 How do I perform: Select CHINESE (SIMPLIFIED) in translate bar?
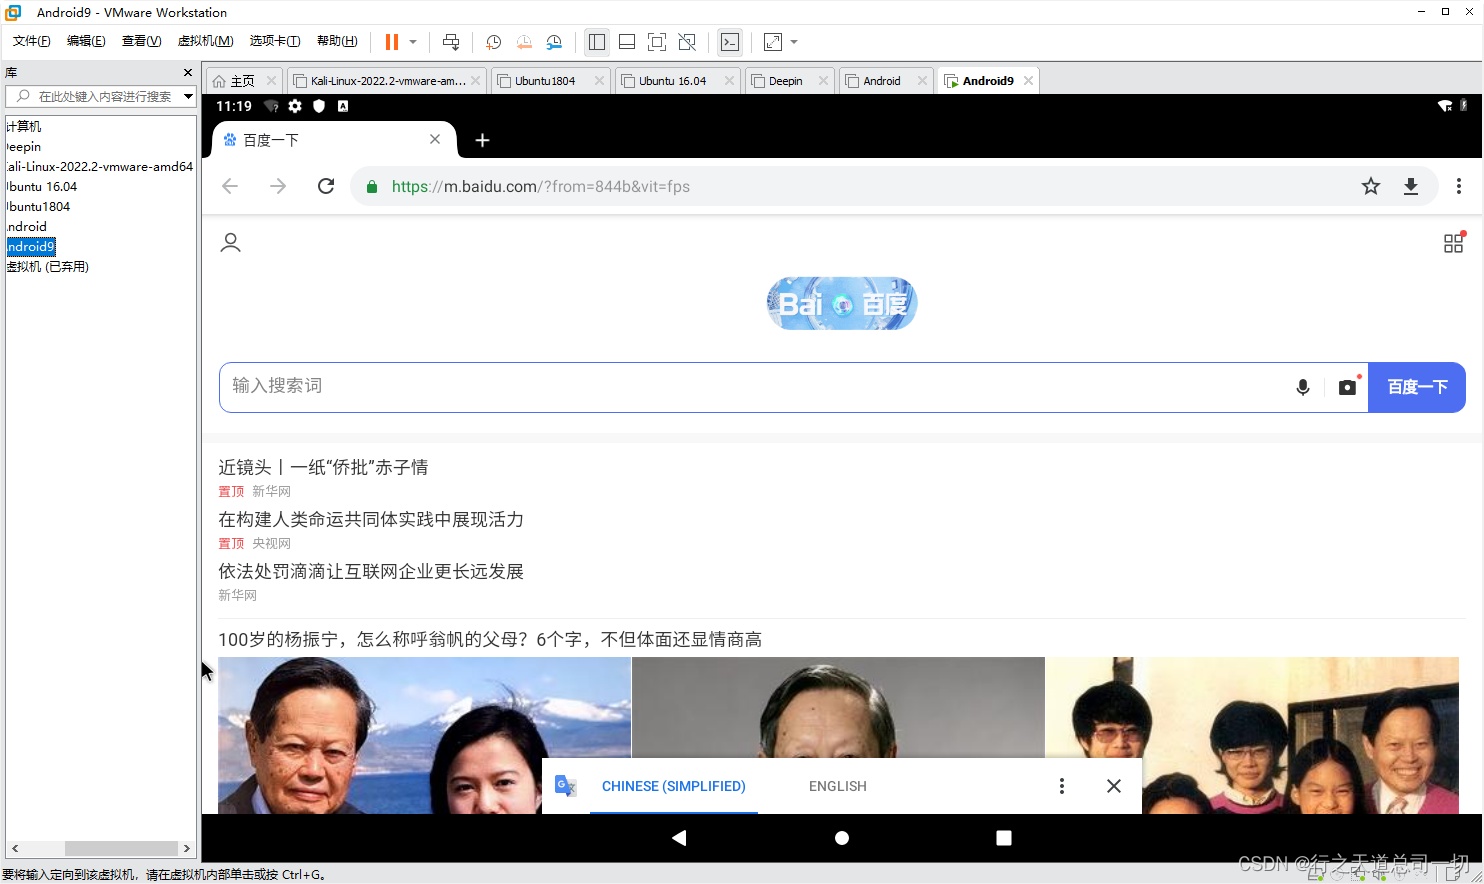674,786
